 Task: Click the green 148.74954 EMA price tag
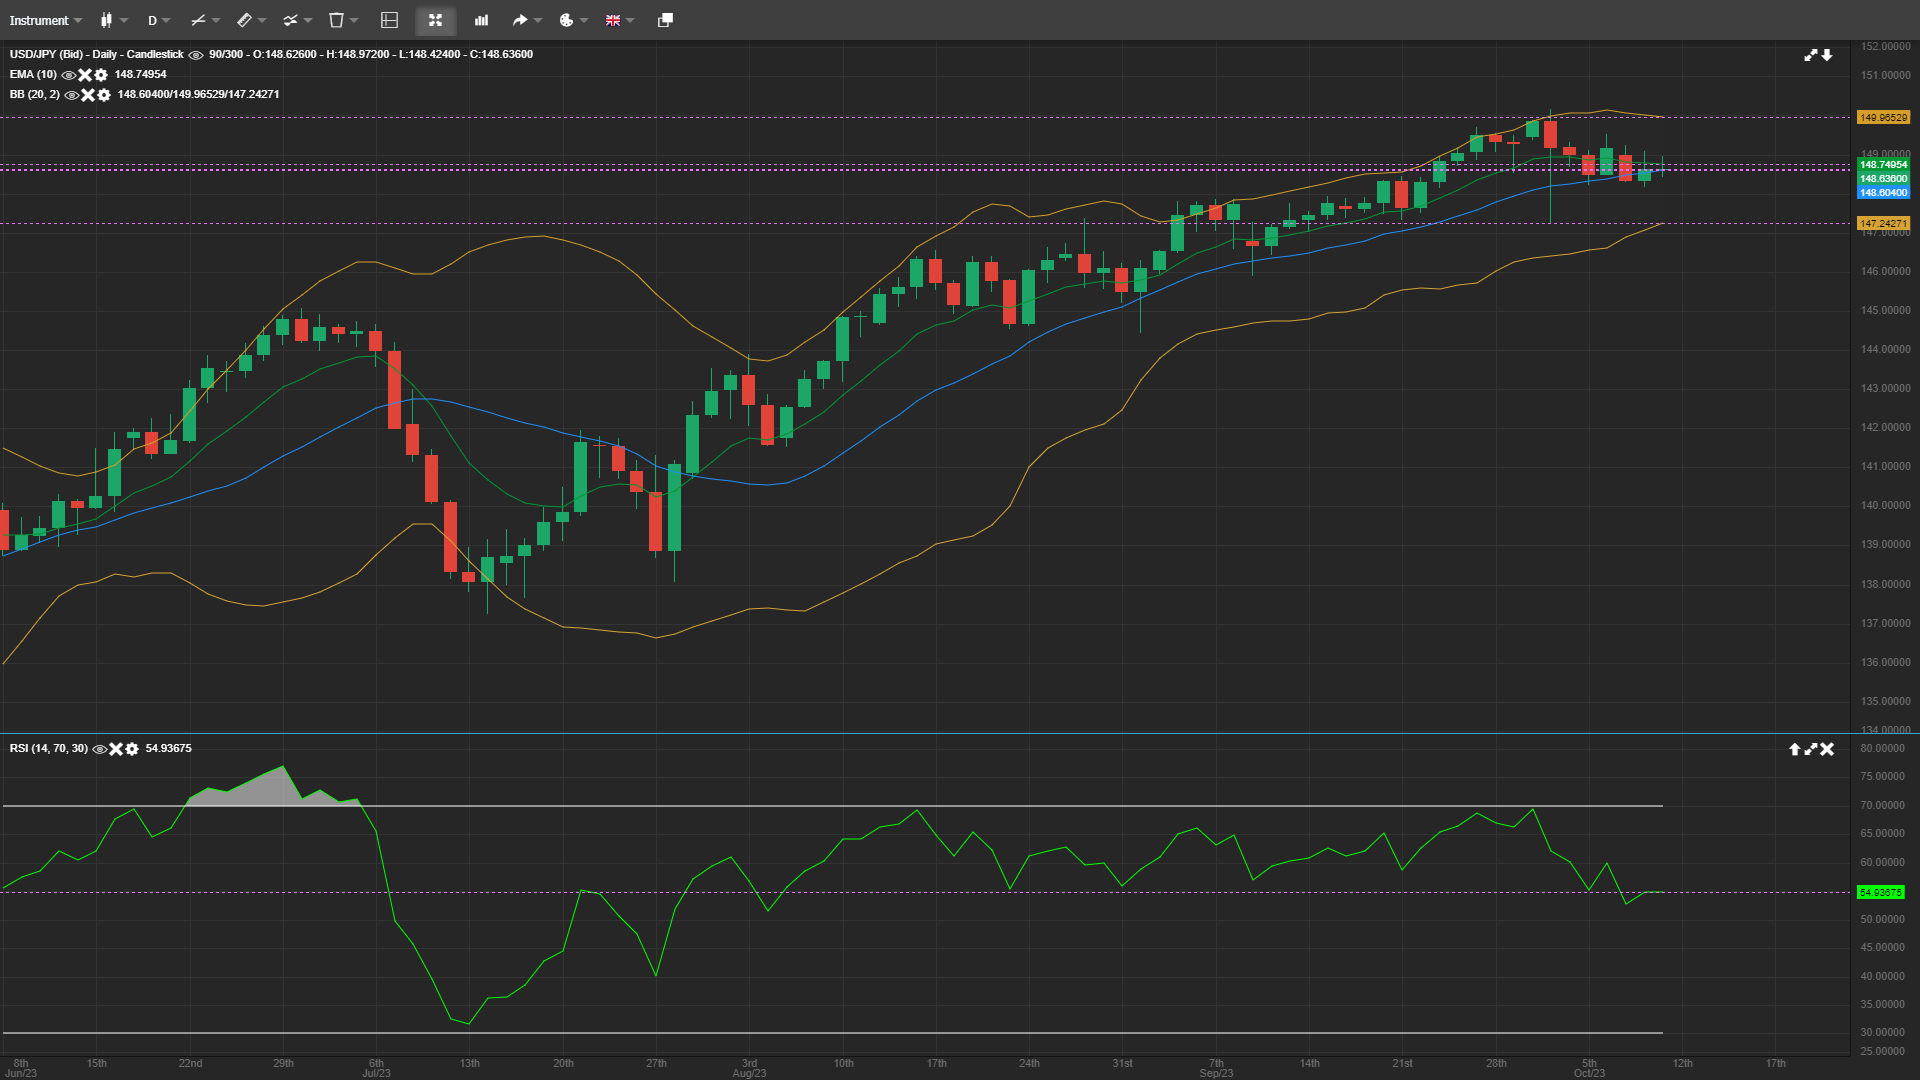pyautogui.click(x=1883, y=165)
